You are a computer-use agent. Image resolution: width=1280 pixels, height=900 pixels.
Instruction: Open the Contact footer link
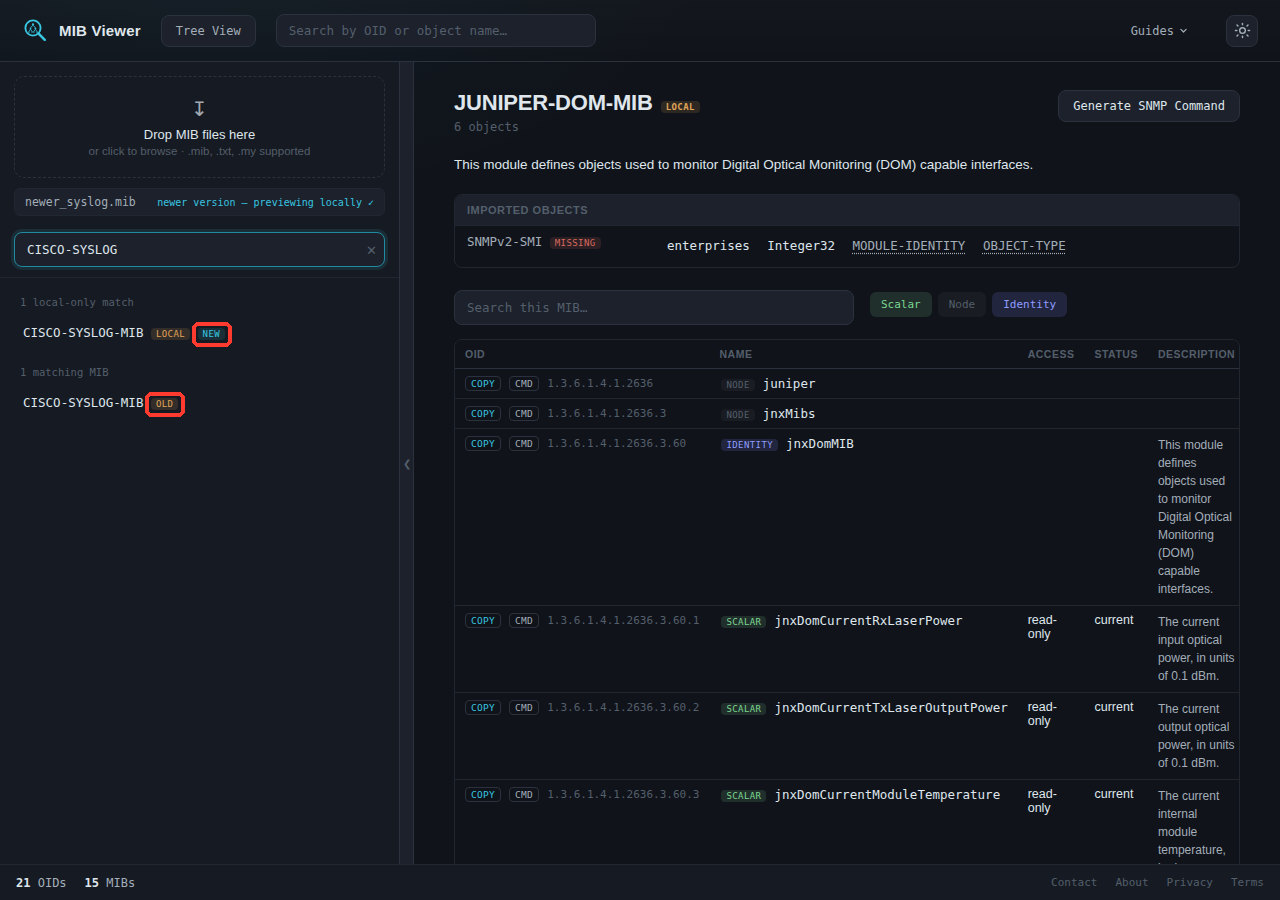pos(1074,882)
